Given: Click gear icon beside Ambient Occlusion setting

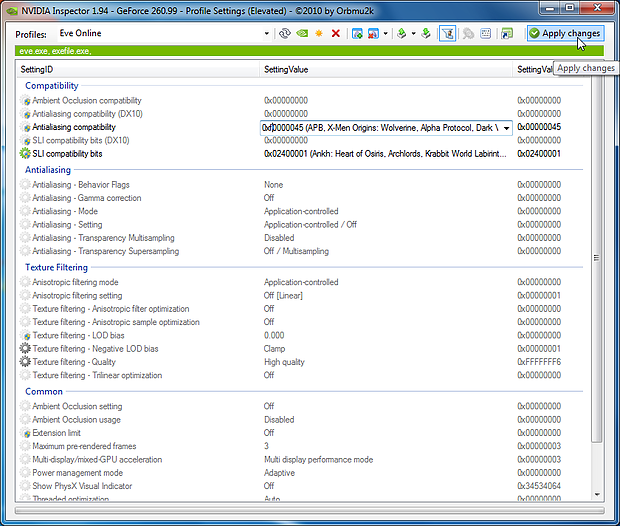Looking at the screenshot, I should (x=25, y=406).
